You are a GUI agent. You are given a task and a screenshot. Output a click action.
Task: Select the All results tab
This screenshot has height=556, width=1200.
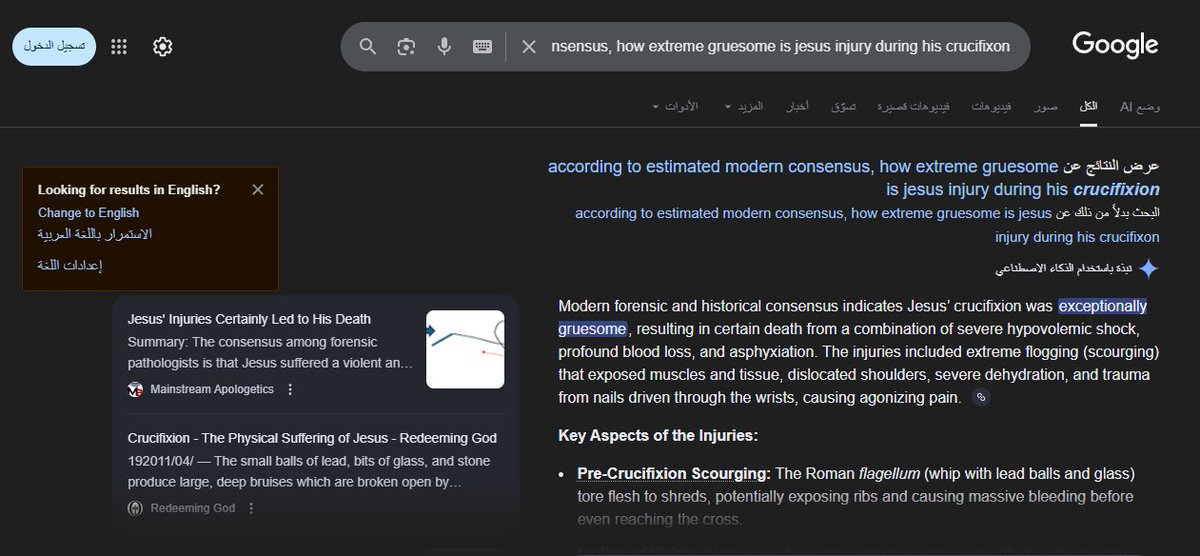point(1088,106)
